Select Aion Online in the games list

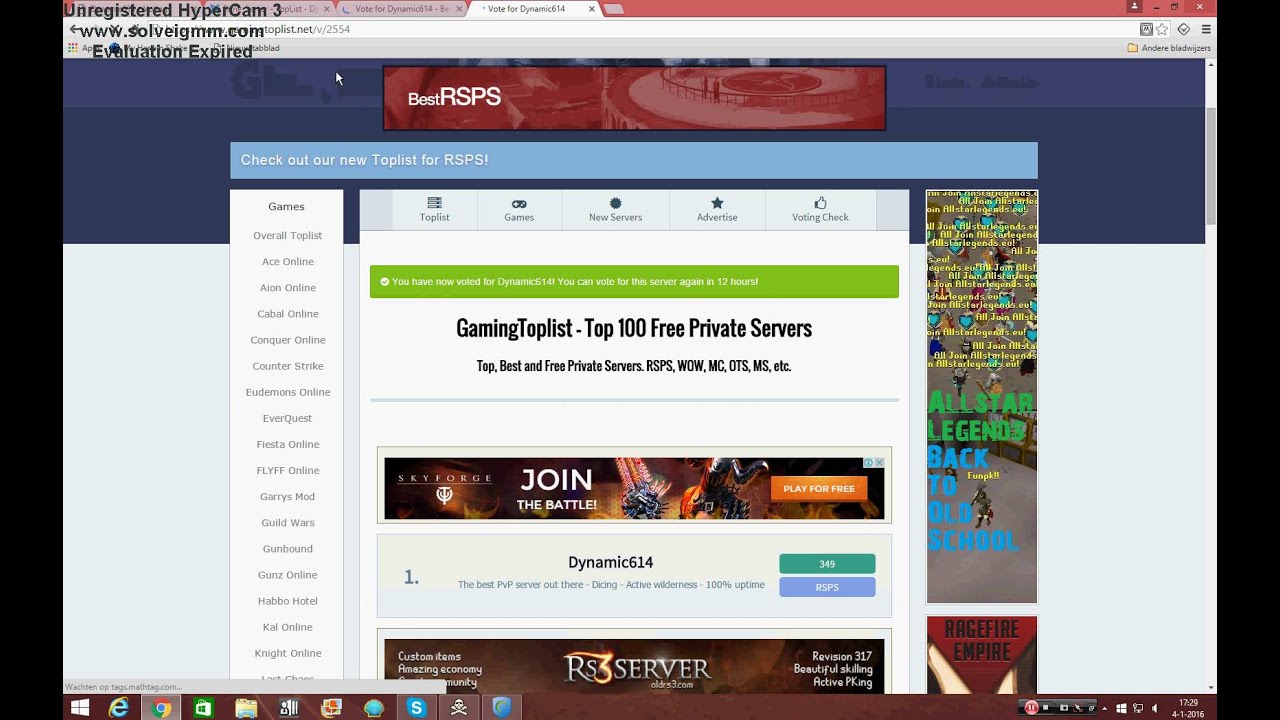point(287,288)
